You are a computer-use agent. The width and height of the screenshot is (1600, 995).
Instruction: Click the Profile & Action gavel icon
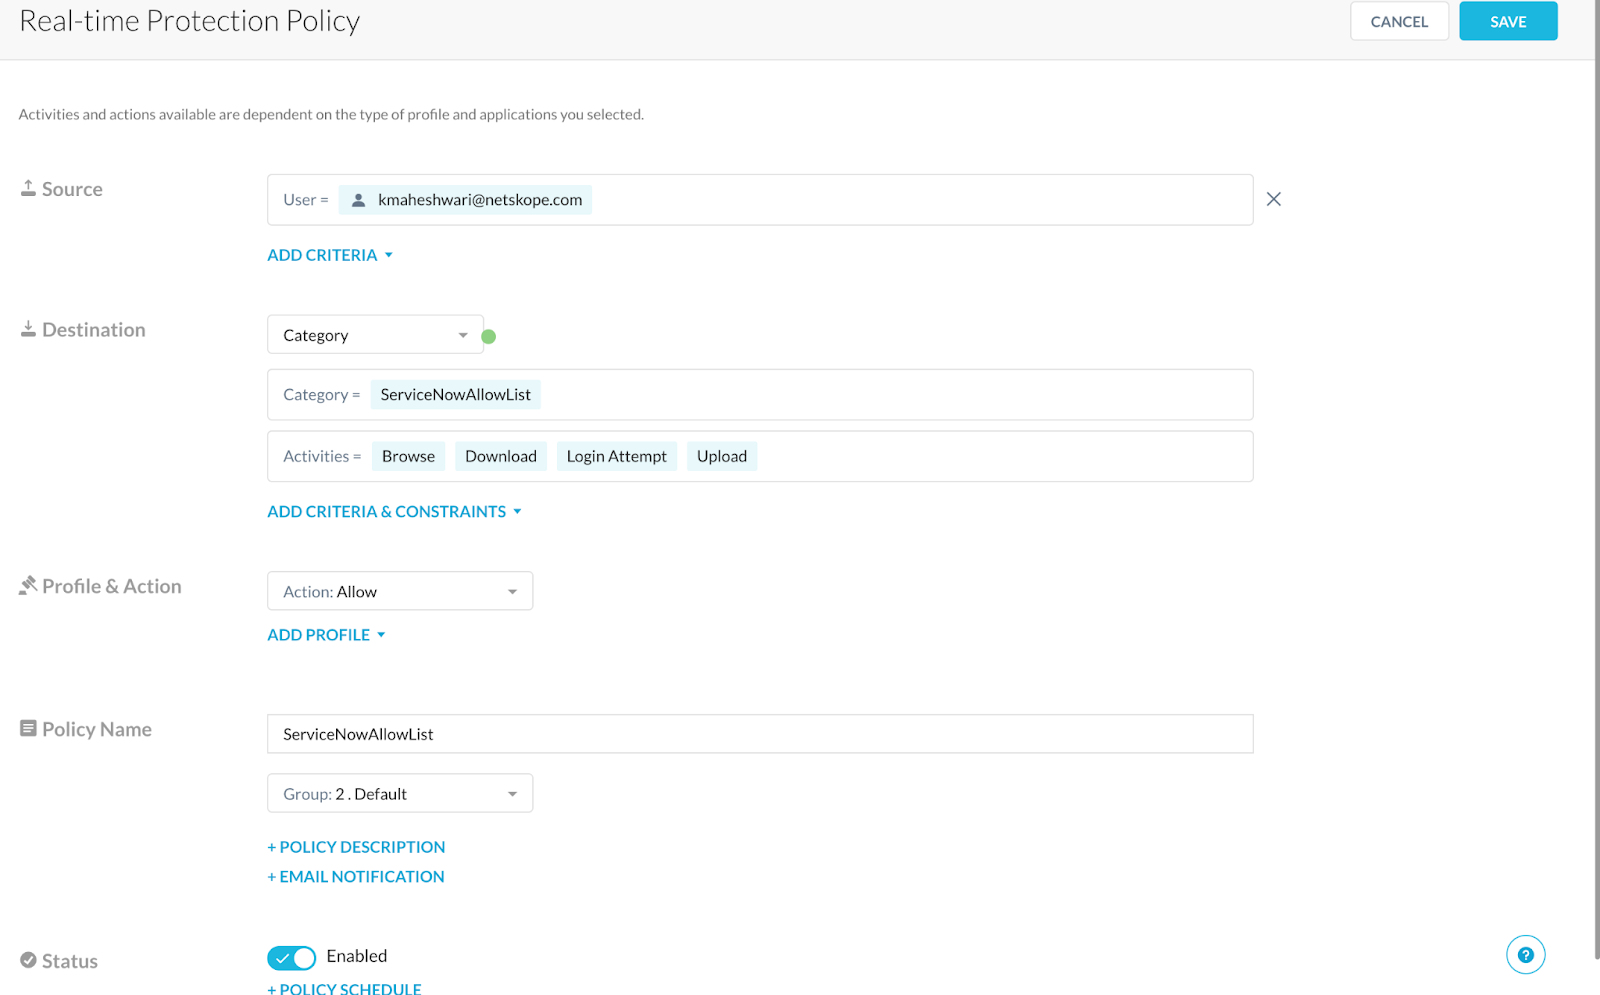28,585
